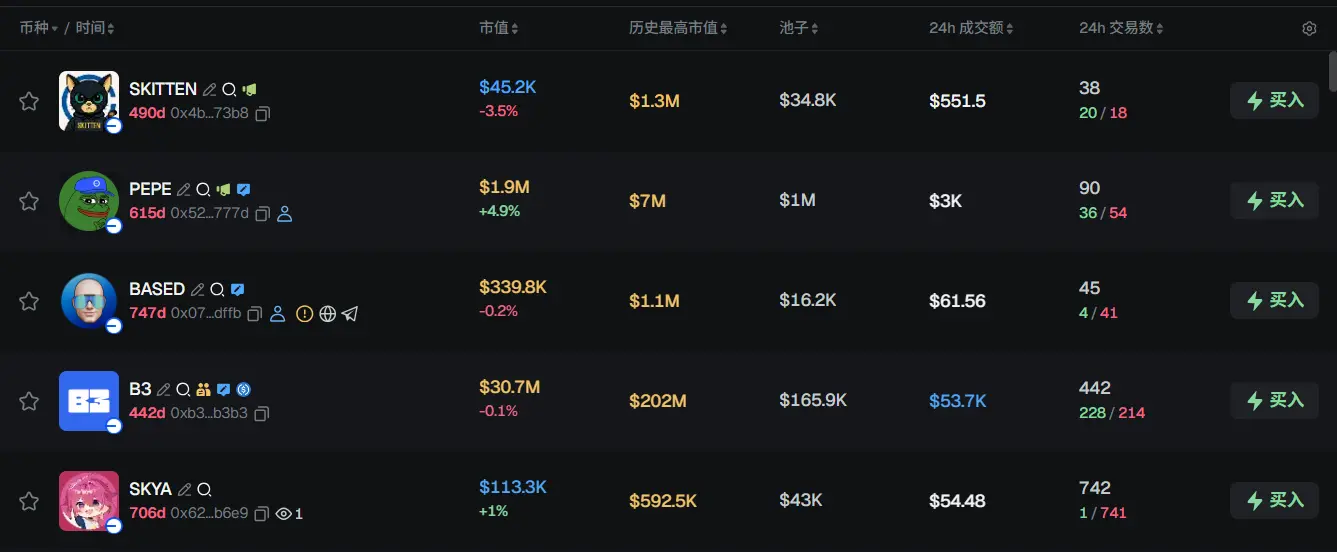
Task: Sort the list by 池子 header
Action: pos(798,29)
